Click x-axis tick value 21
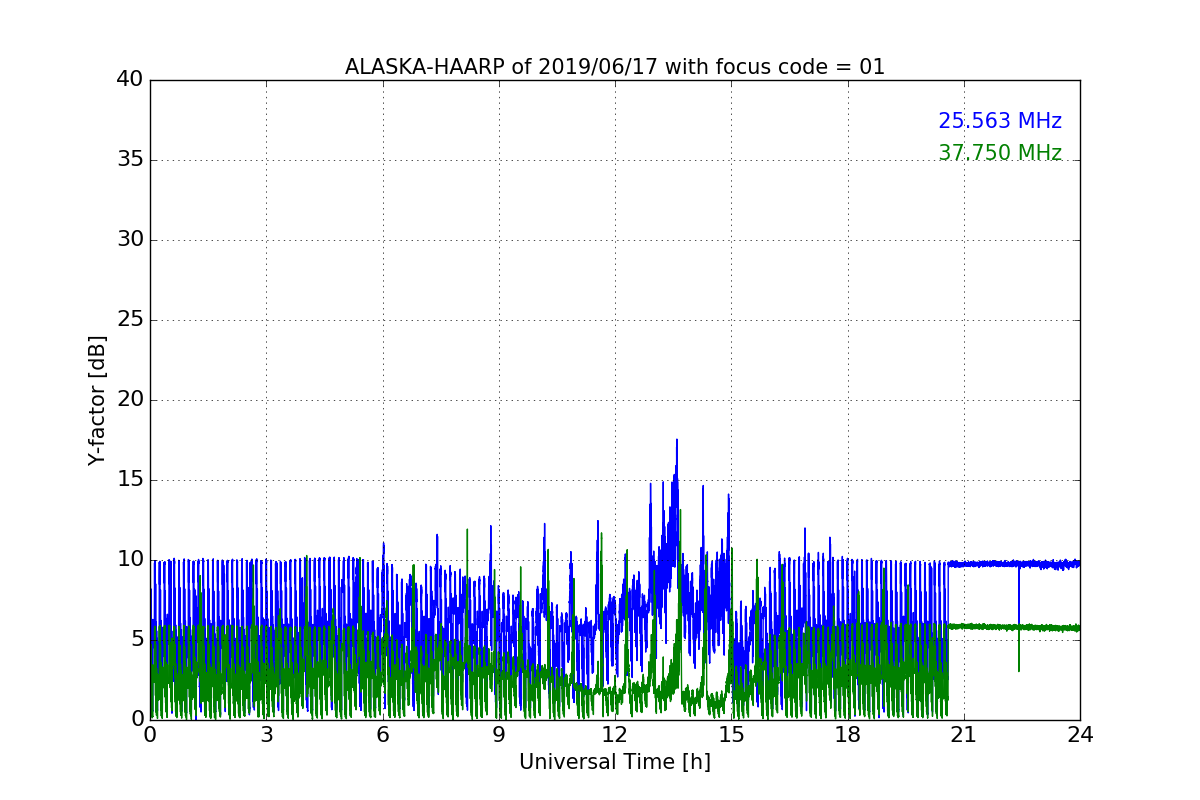The height and width of the screenshot is (800, 1200). [964, 735]
